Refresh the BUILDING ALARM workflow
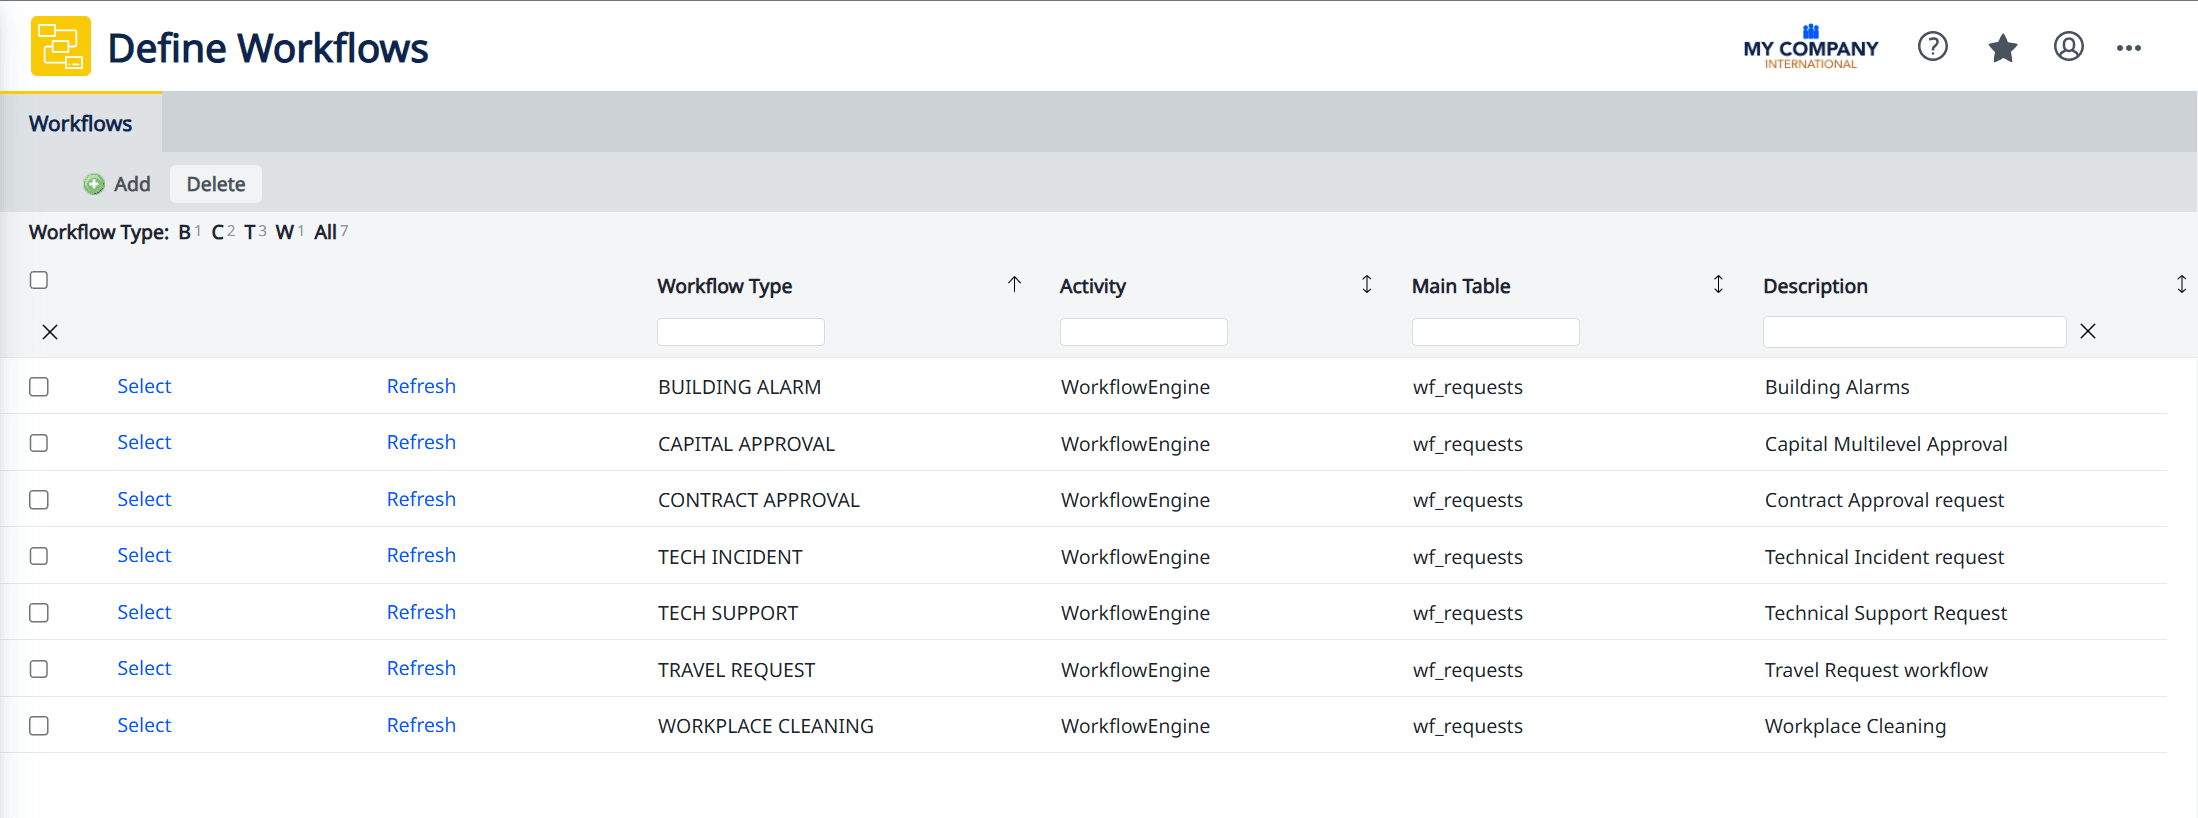This screenshot has height=818, width=2198. 421,386
